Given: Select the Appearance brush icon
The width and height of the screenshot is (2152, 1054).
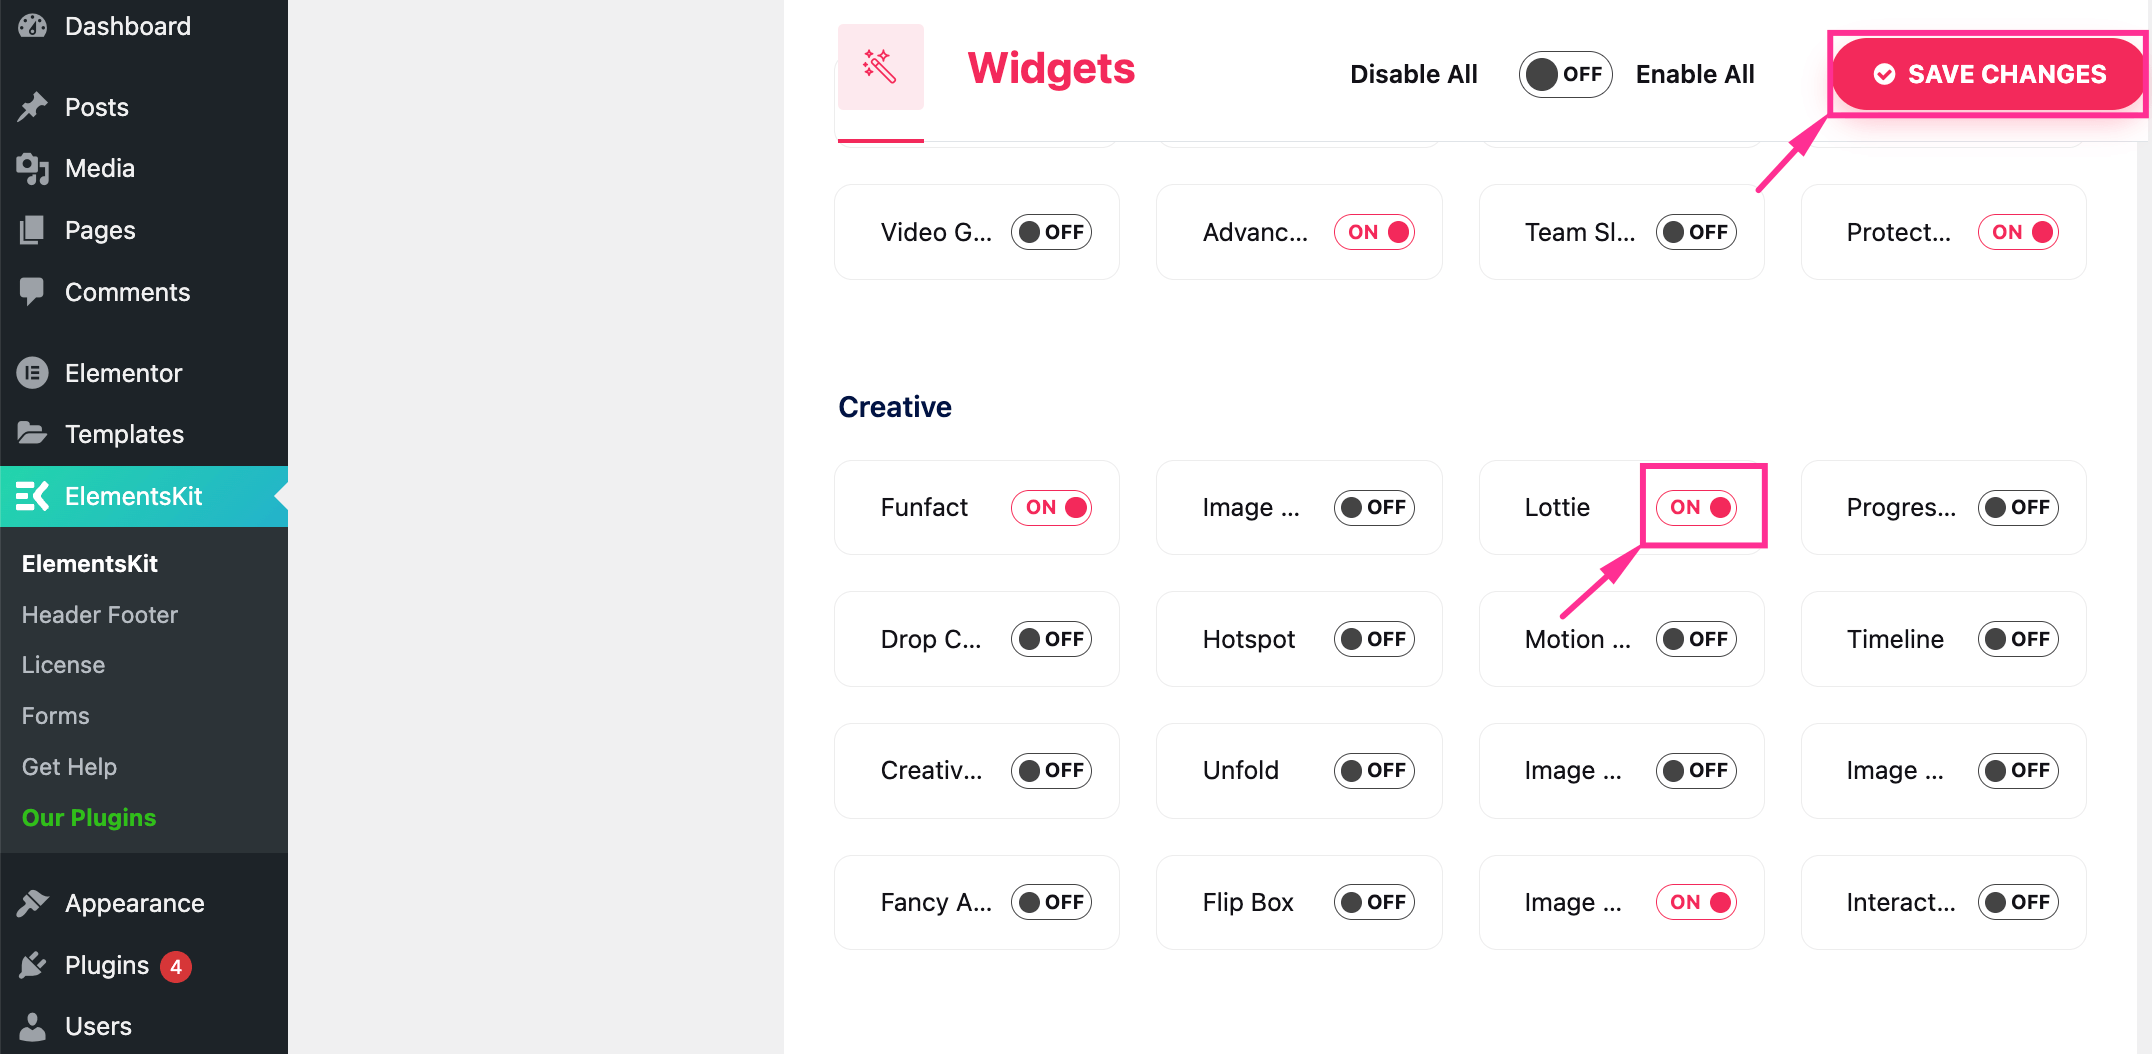Looking at the screenshot, I should coord(33,902).
